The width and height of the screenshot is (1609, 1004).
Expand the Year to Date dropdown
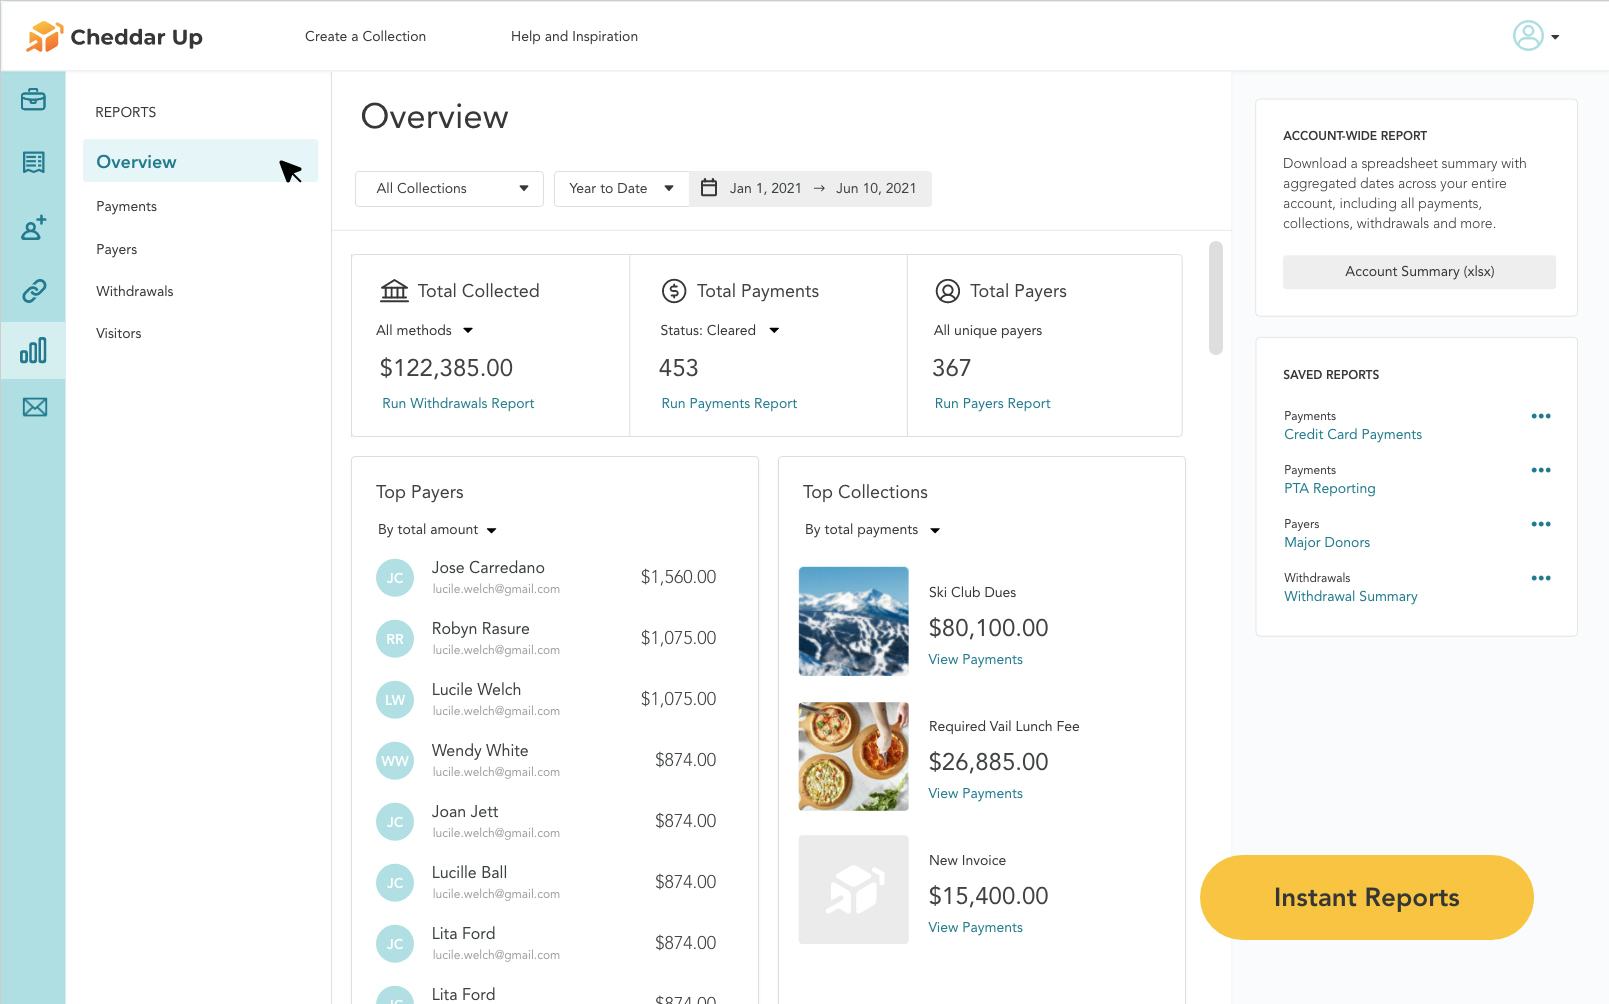(x=620, y=188)
